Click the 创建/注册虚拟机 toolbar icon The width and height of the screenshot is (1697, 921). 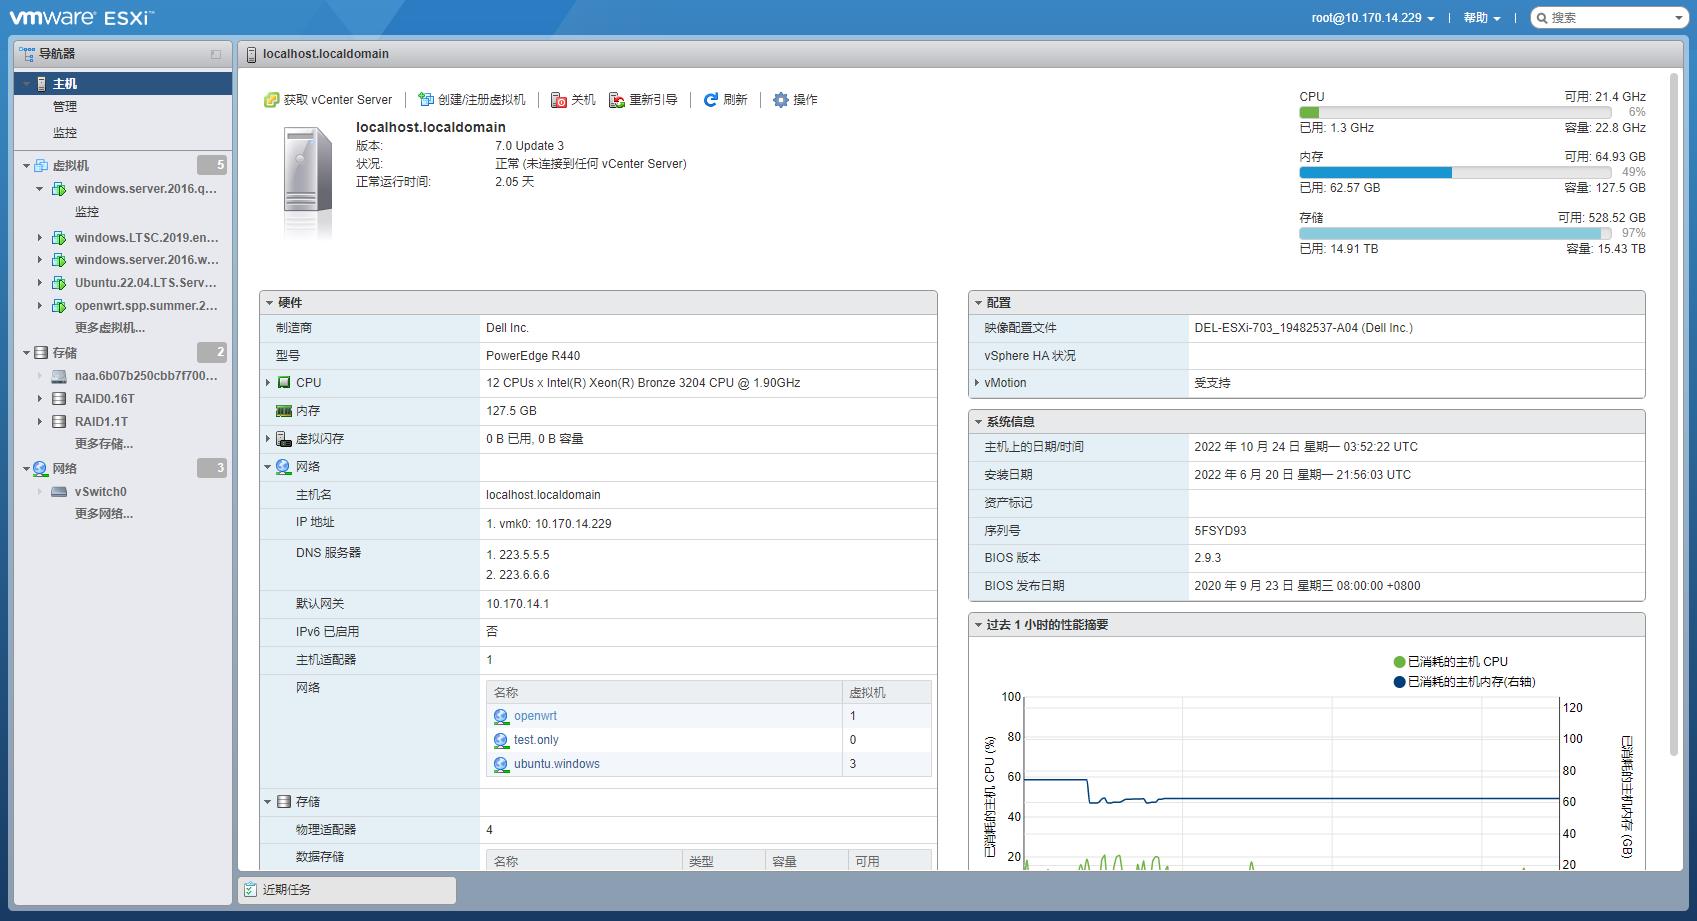tap(426, 100)
